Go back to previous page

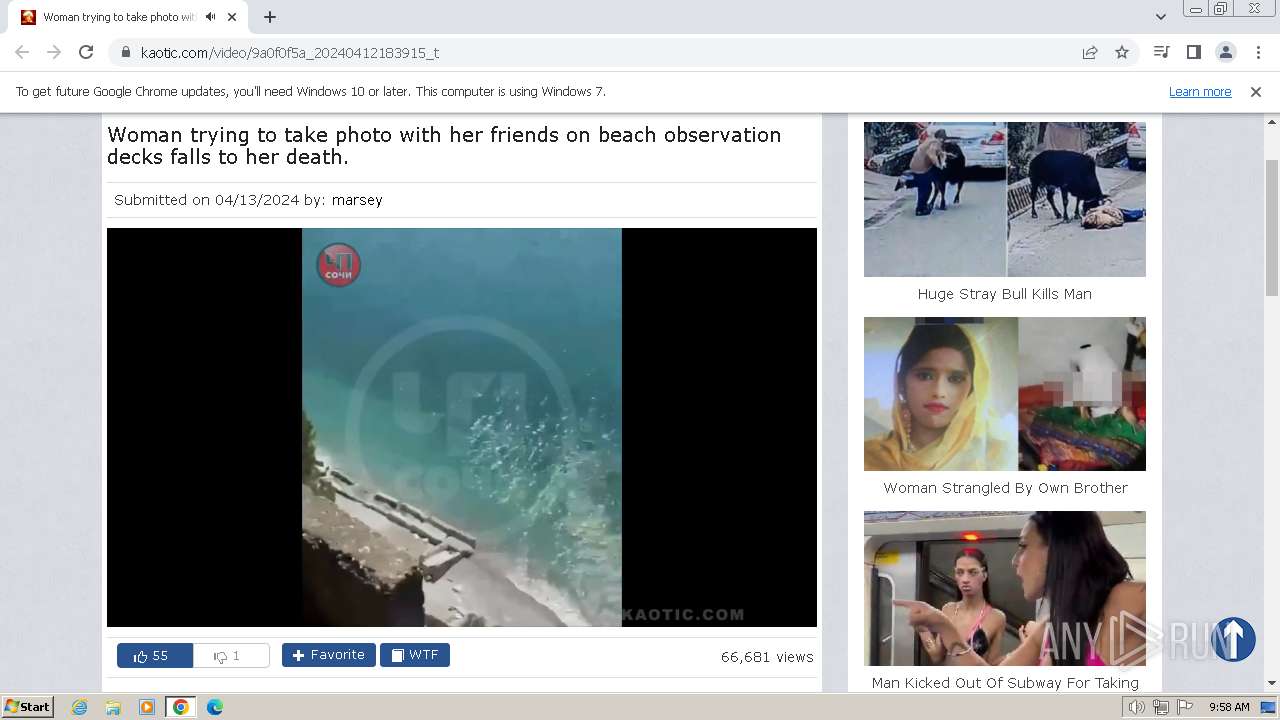click(x=22, y=52)
